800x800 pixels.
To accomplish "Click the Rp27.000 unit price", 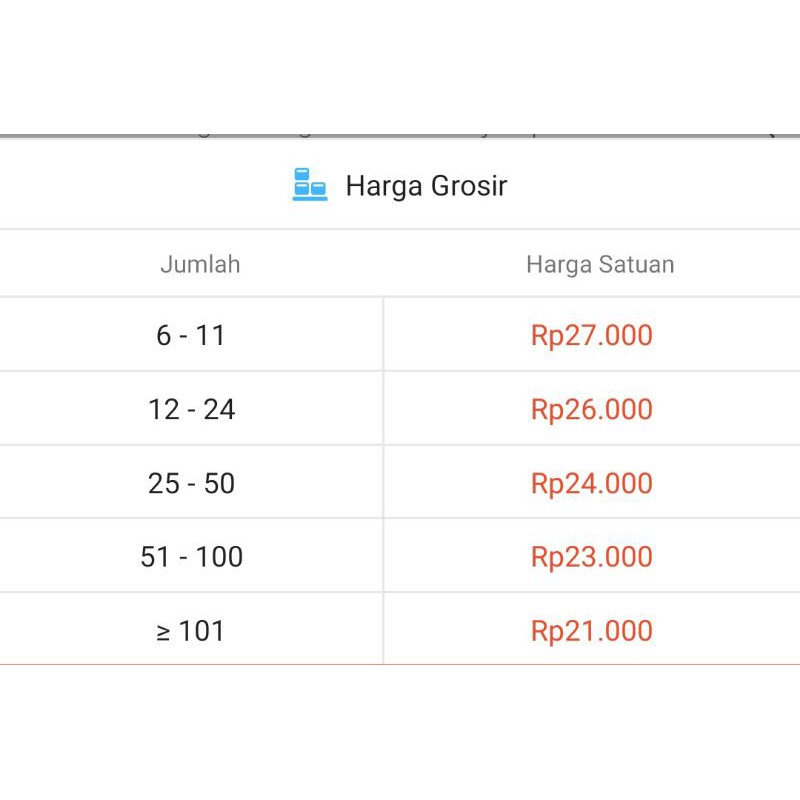I will [x=591, y=335].
